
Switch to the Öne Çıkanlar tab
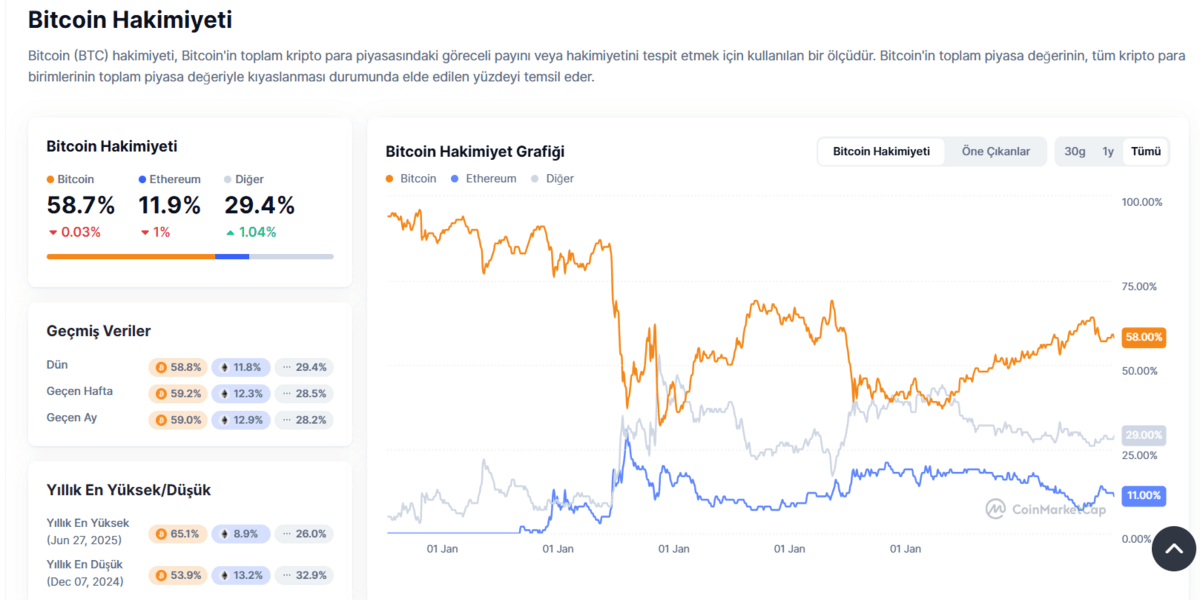click(x=996, y=151)
